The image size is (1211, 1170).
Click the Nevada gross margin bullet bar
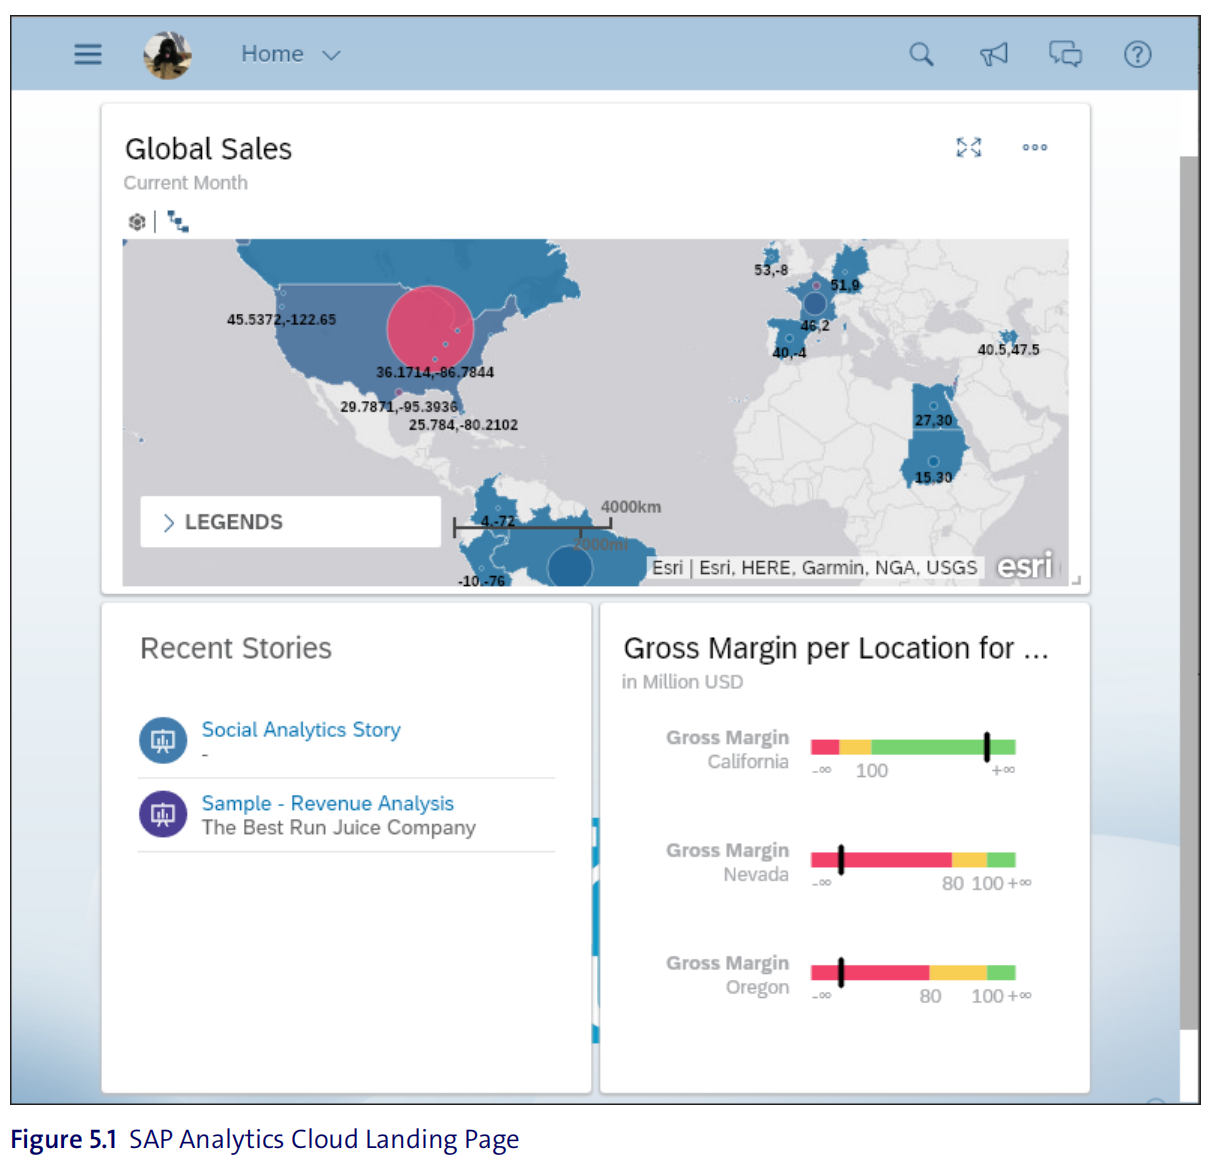pos(913,860)
